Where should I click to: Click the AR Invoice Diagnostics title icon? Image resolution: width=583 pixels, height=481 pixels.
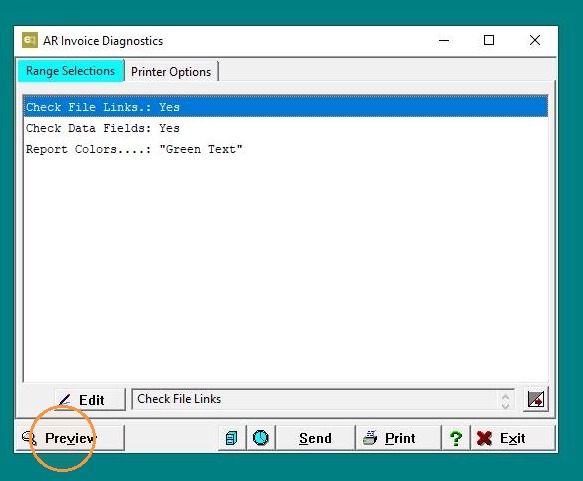click(30, 40)
